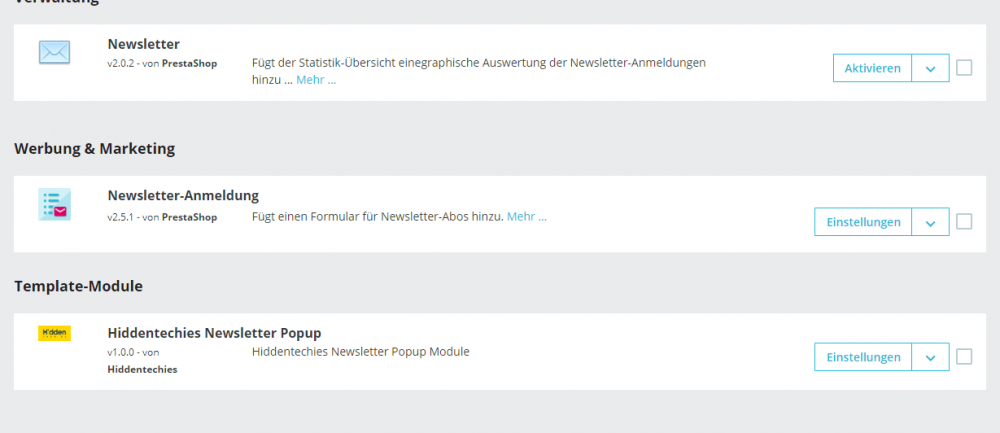Click the Werbung & Marketing section heading
1000x433 pixels.
94,149
